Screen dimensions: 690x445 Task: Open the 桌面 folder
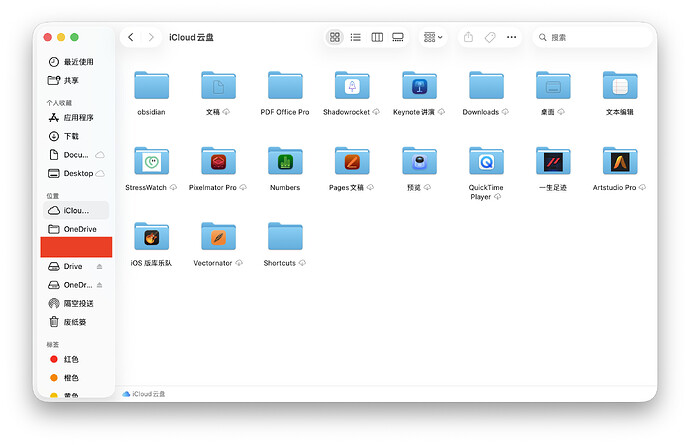pyautogui.click(x=553, y=85)
